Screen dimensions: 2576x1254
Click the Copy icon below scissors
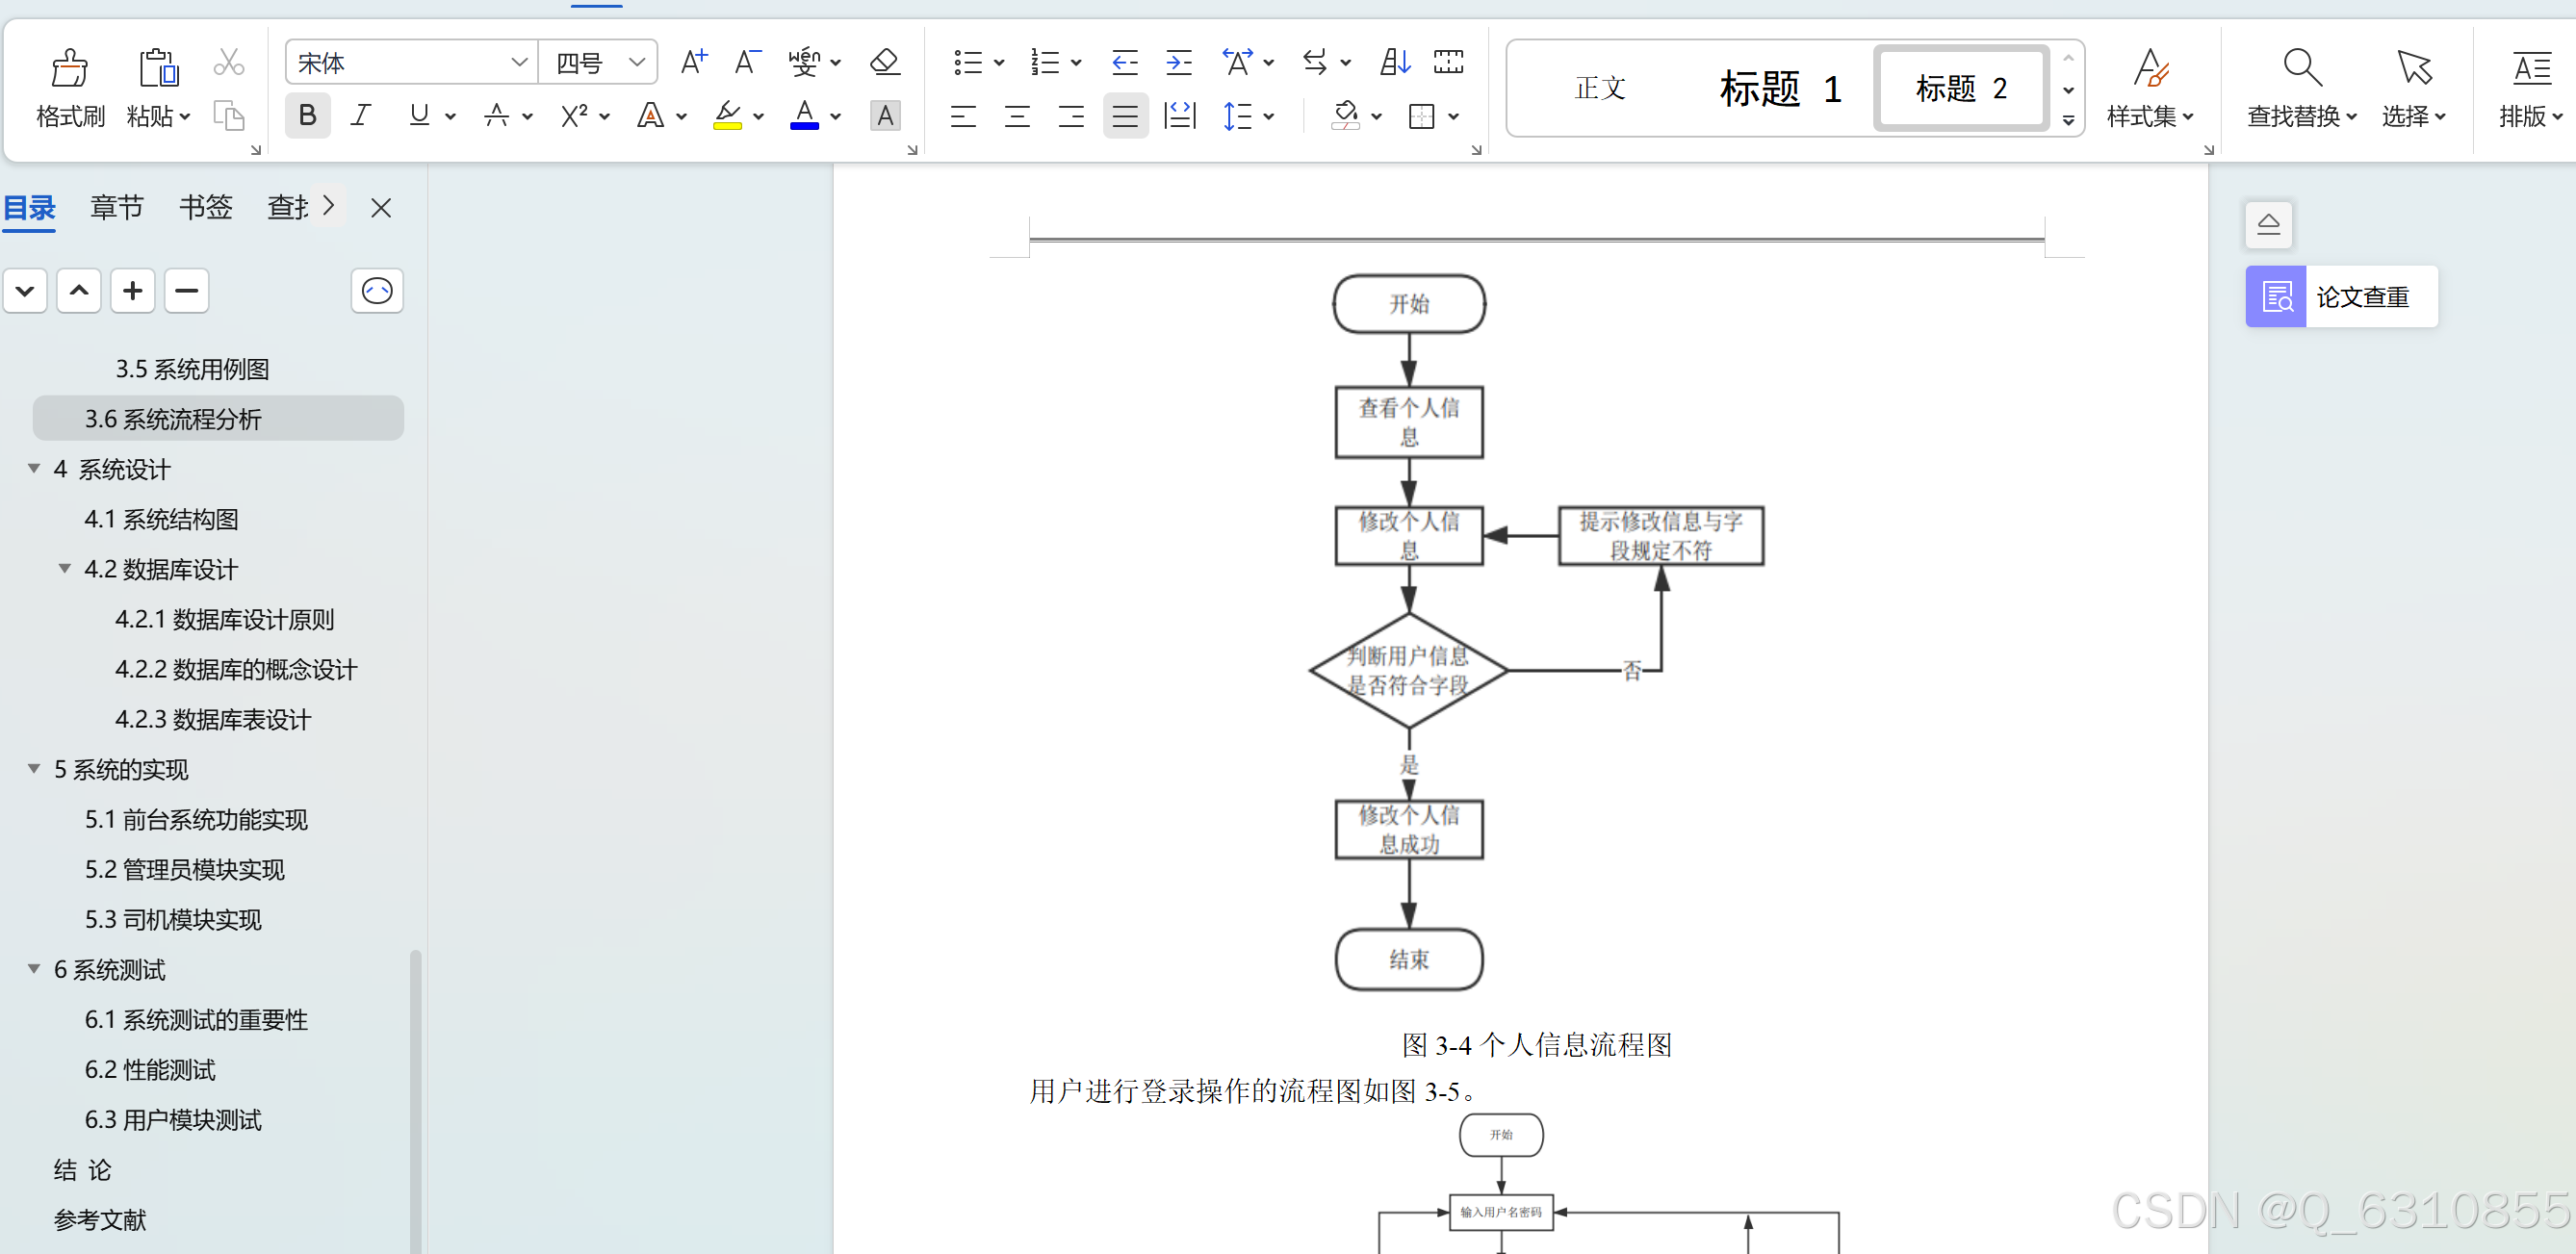(229, 116)
